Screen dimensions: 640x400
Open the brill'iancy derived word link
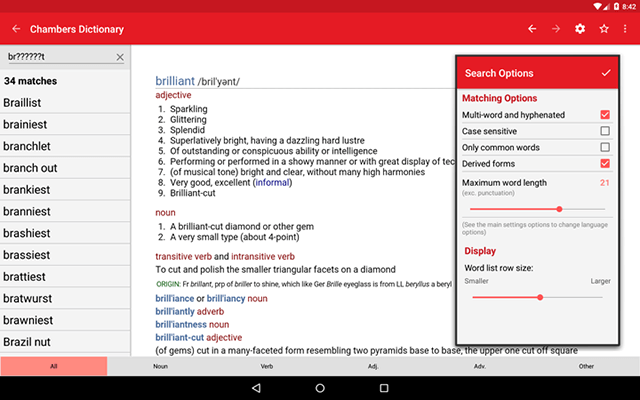coord(226,298)
